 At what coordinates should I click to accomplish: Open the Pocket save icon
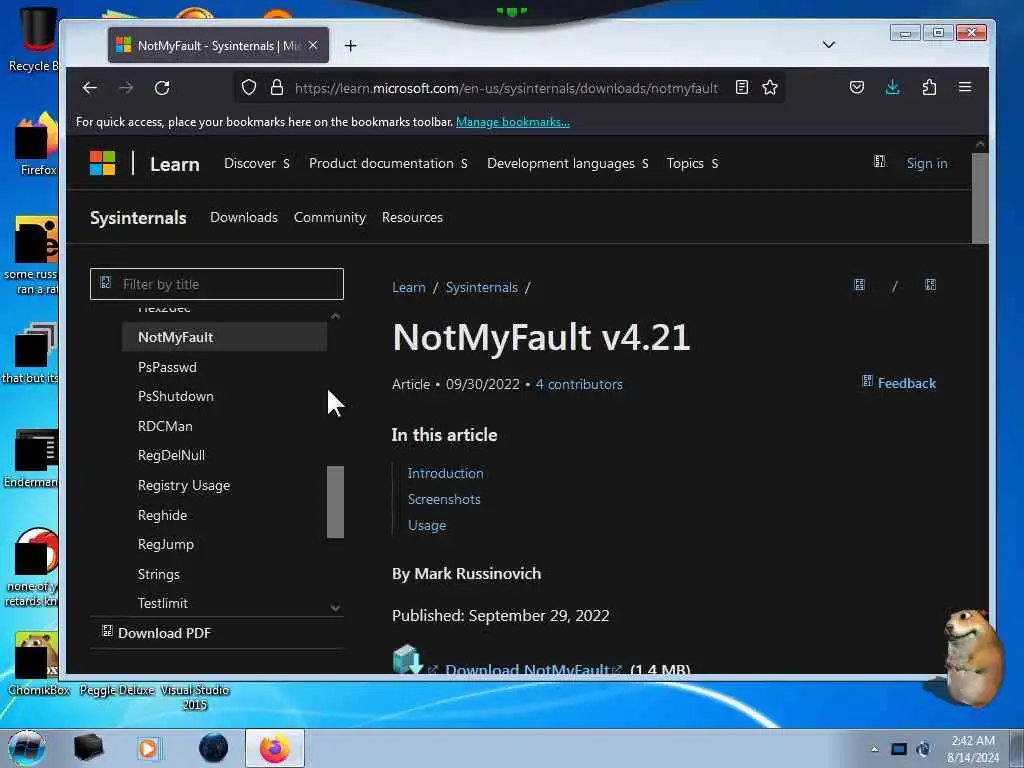[857, 88]
